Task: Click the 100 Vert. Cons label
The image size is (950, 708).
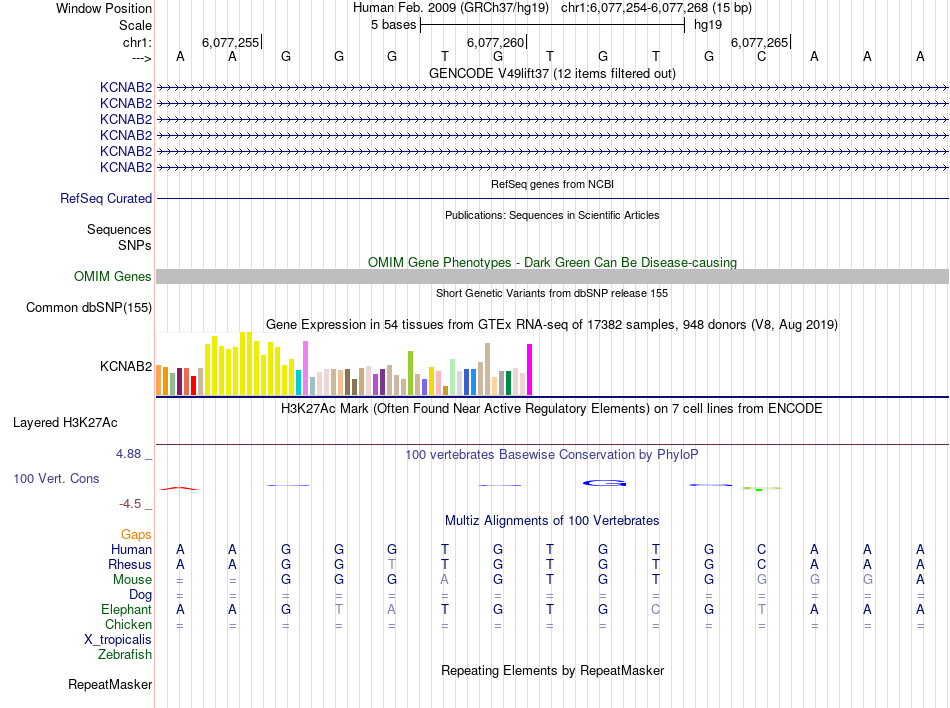Action: click(x=56, y=479)
